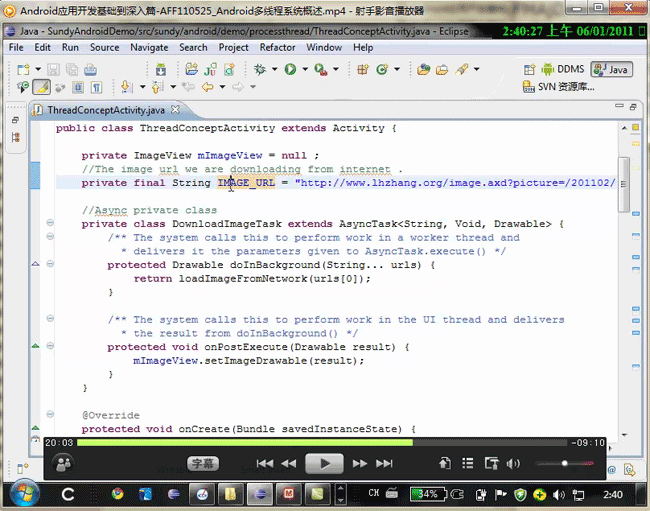Image resolution: width=650 pixels, height=511 pixels.
Task: Click the player Rewind button
Action: pyautogui.click(x=289, y=464)
